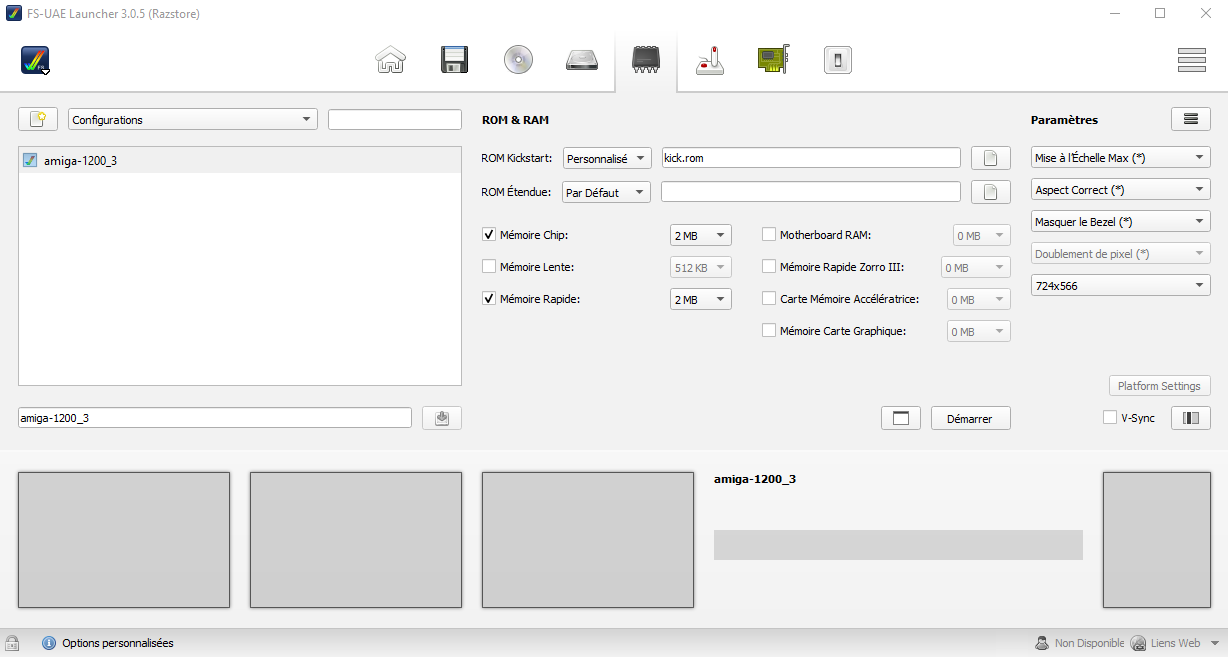Open the ROM Kickstart type dropdown
Viewport: 1228px width, 657px height.
coord(607,158)
